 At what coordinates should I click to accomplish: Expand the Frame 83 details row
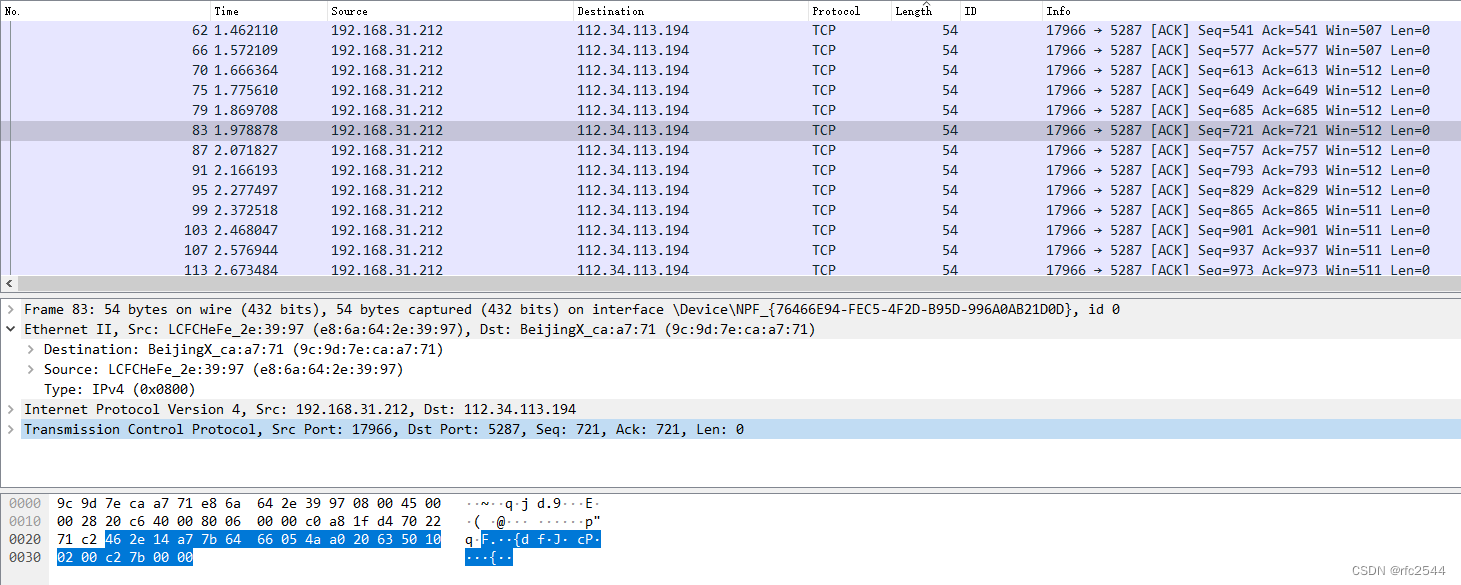click(10, 309)
